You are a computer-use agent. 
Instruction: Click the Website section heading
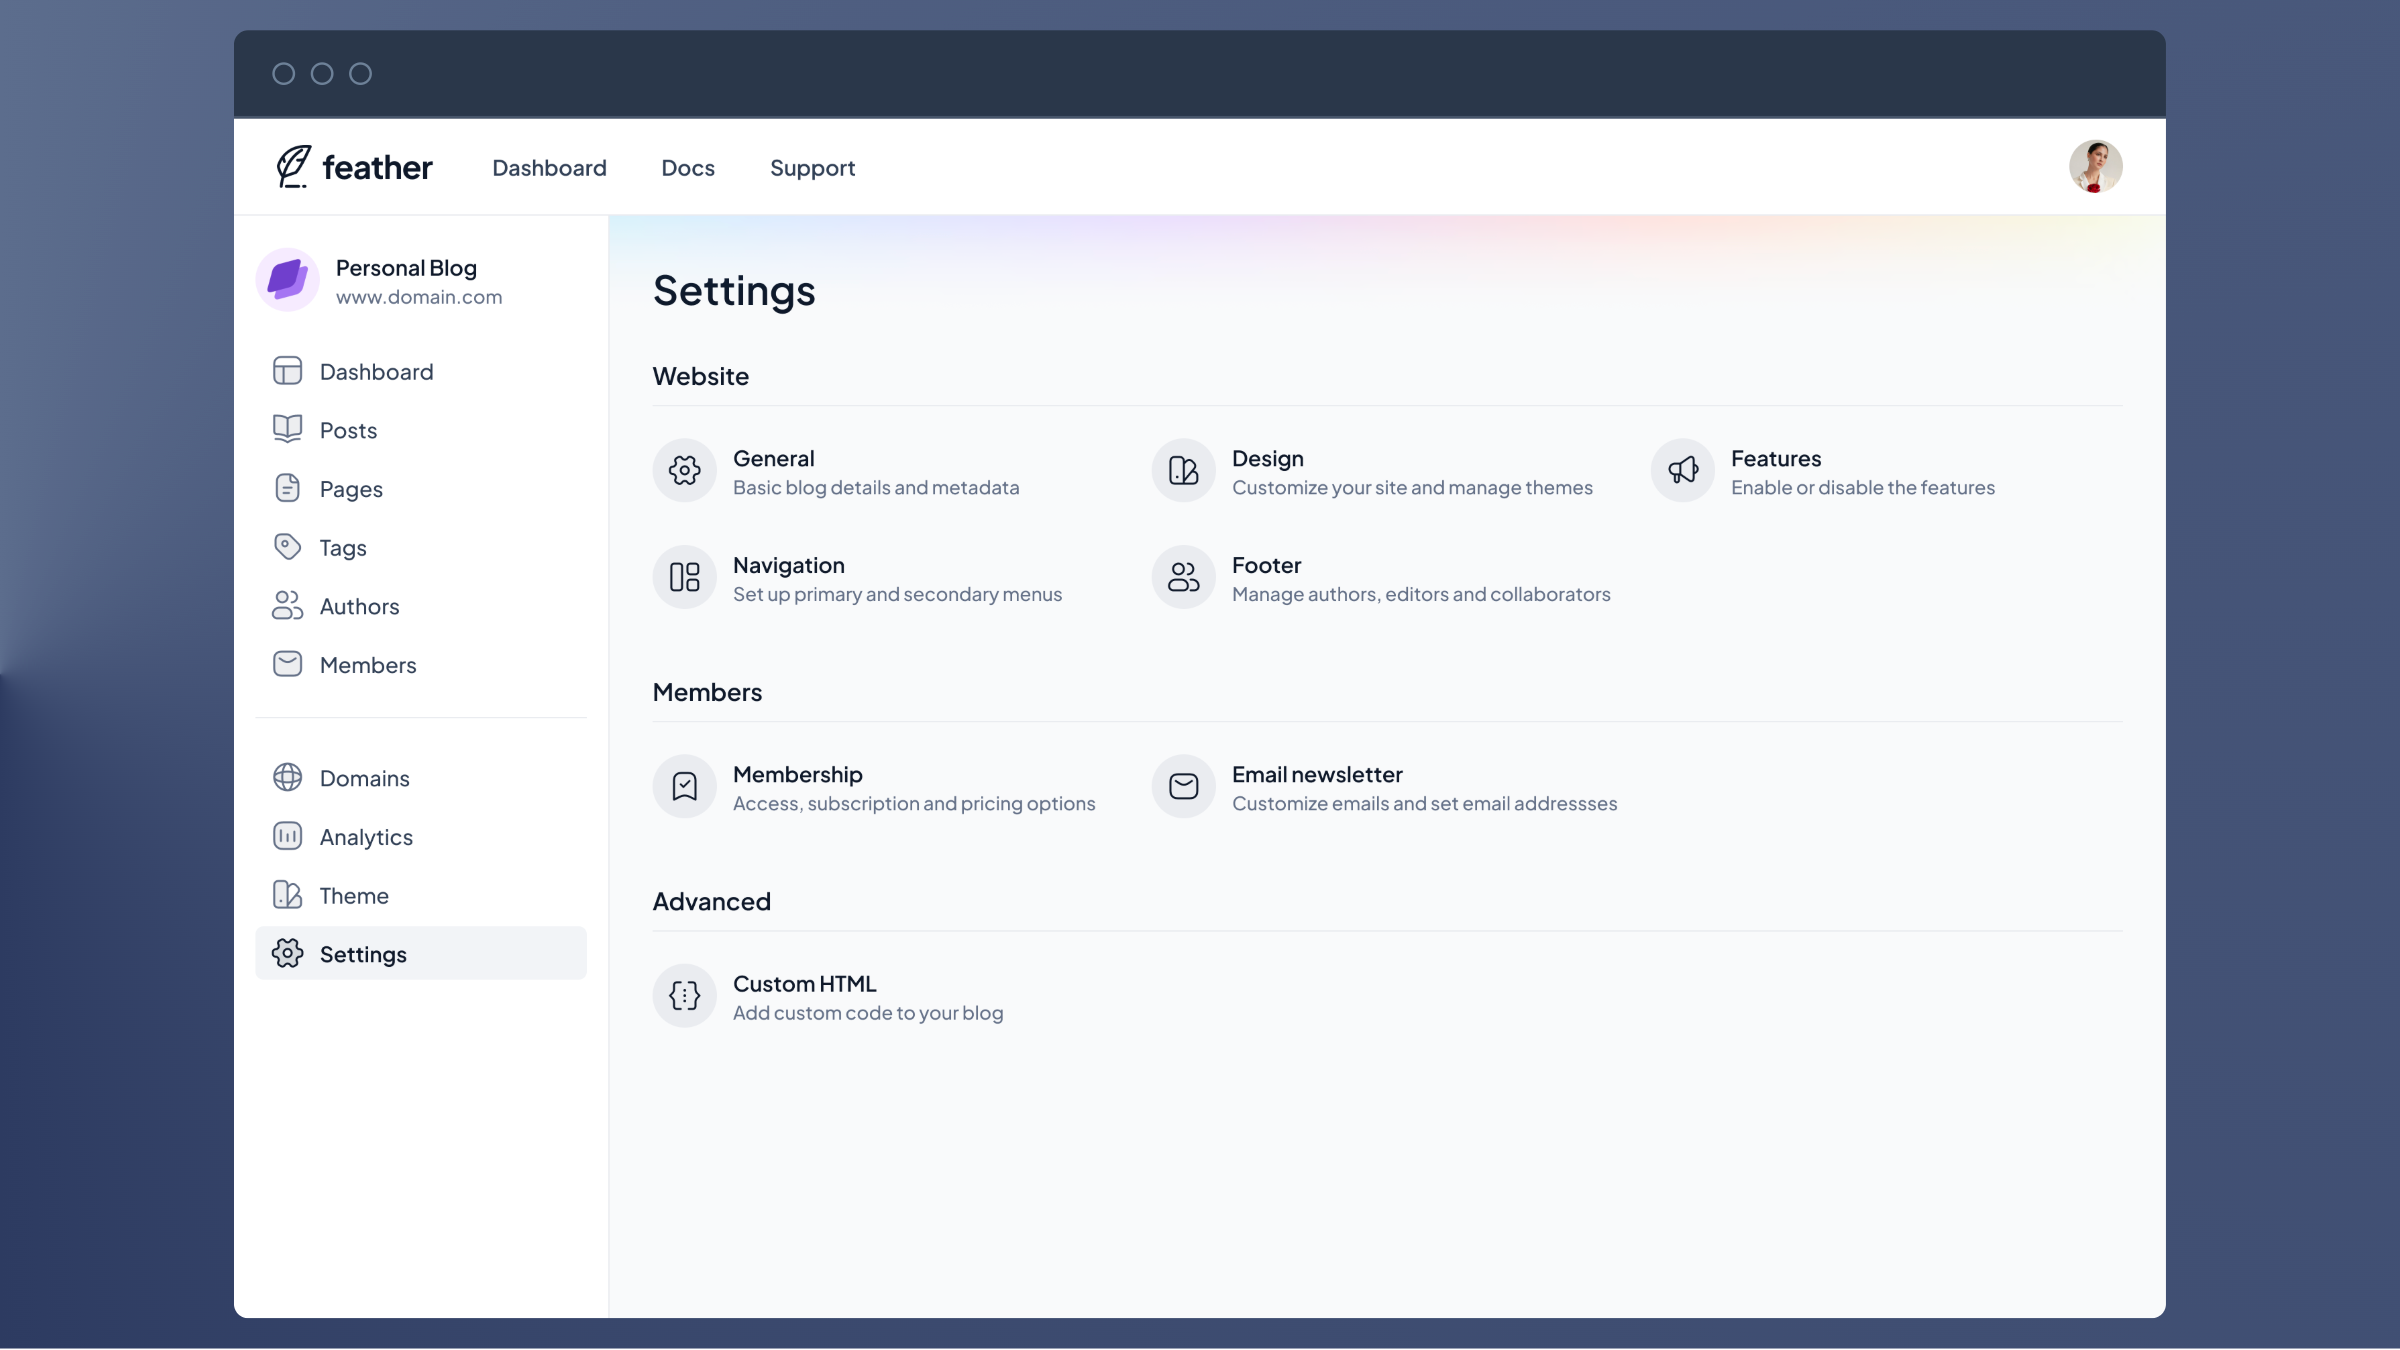tap(700, 376)
